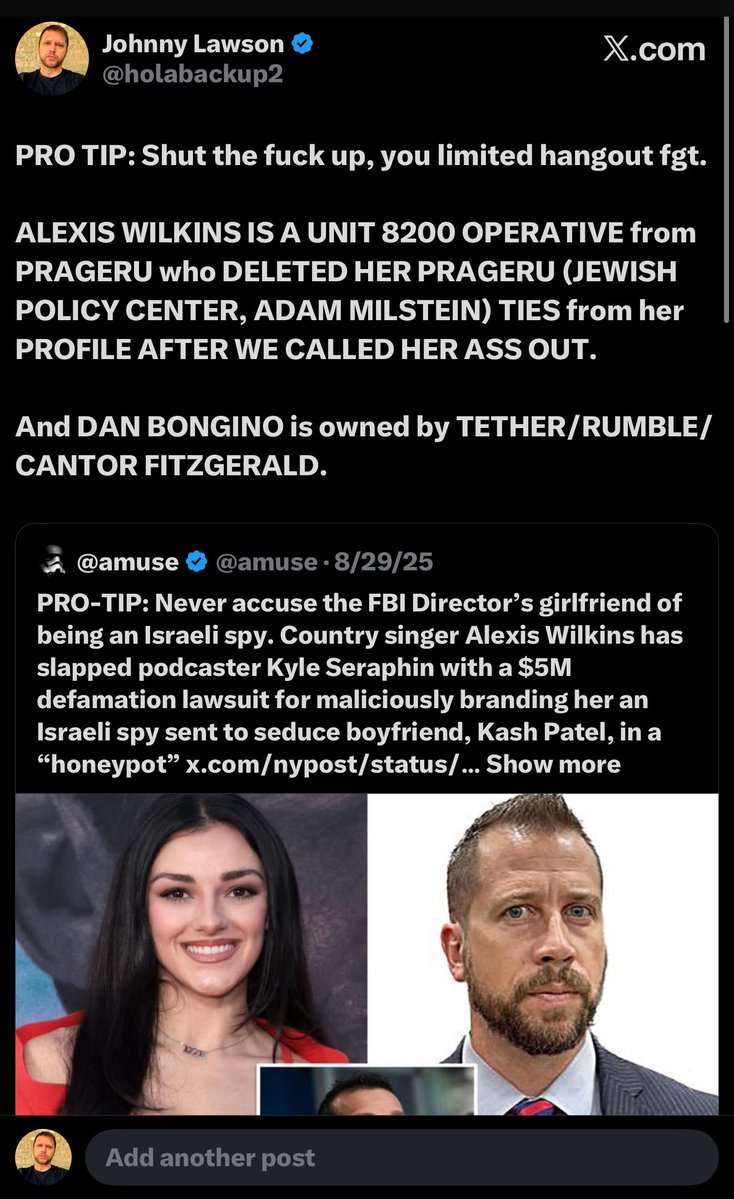Click the 8/29/25 date of quoted post
Screen dimensions: 734x1199
(x=383, y=562)
